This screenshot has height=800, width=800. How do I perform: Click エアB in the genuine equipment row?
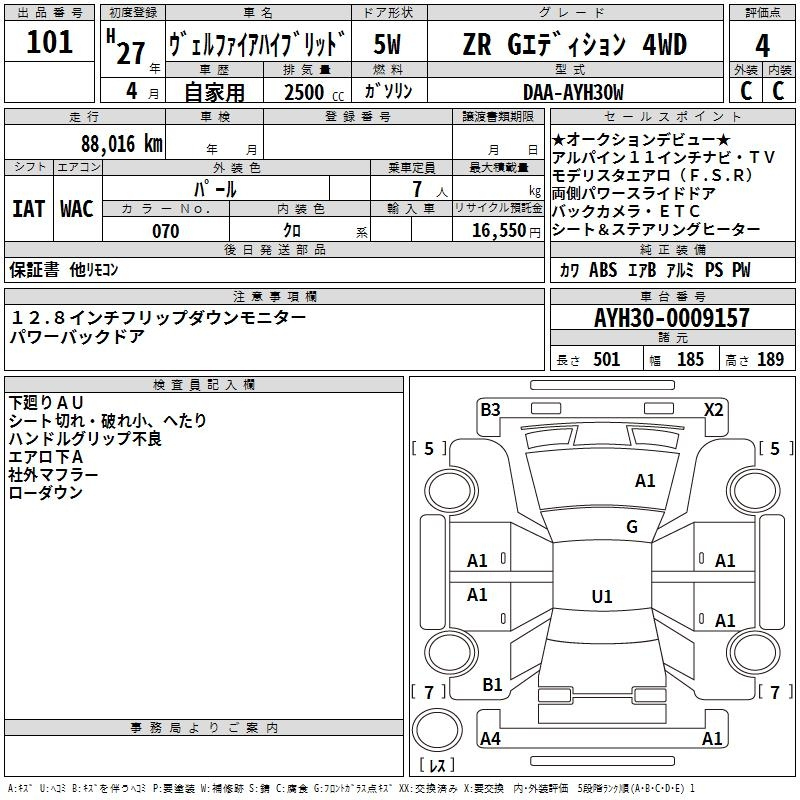(642, 270)
